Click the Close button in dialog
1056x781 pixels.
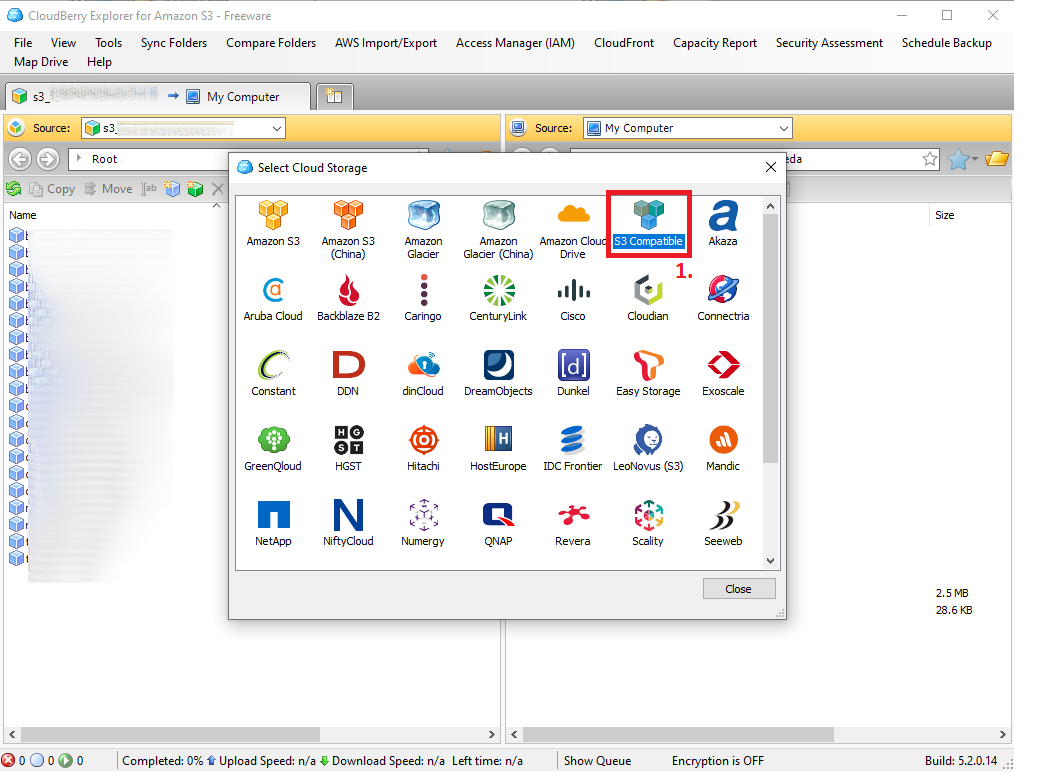tap(738, 589)
